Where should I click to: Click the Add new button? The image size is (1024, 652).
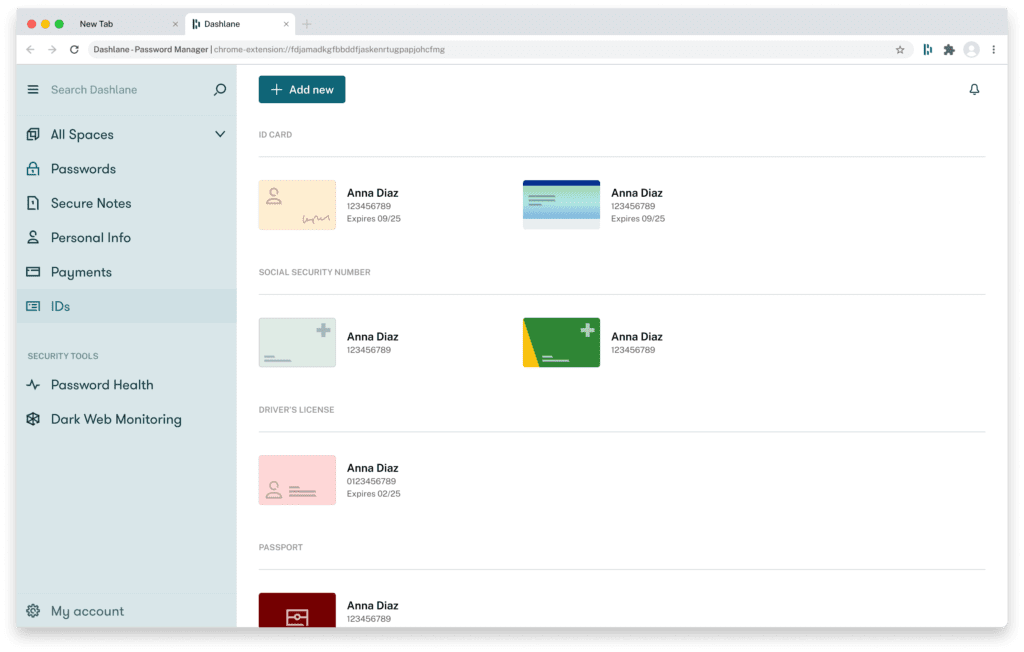[302, 90]
